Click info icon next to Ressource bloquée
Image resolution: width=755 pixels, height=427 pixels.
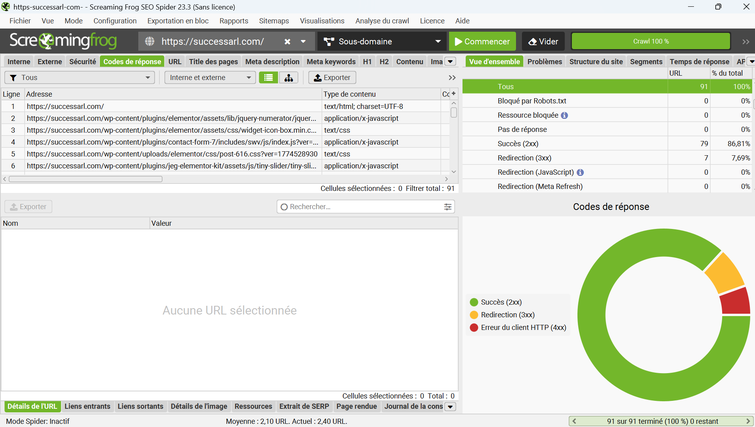coord(564,115)
